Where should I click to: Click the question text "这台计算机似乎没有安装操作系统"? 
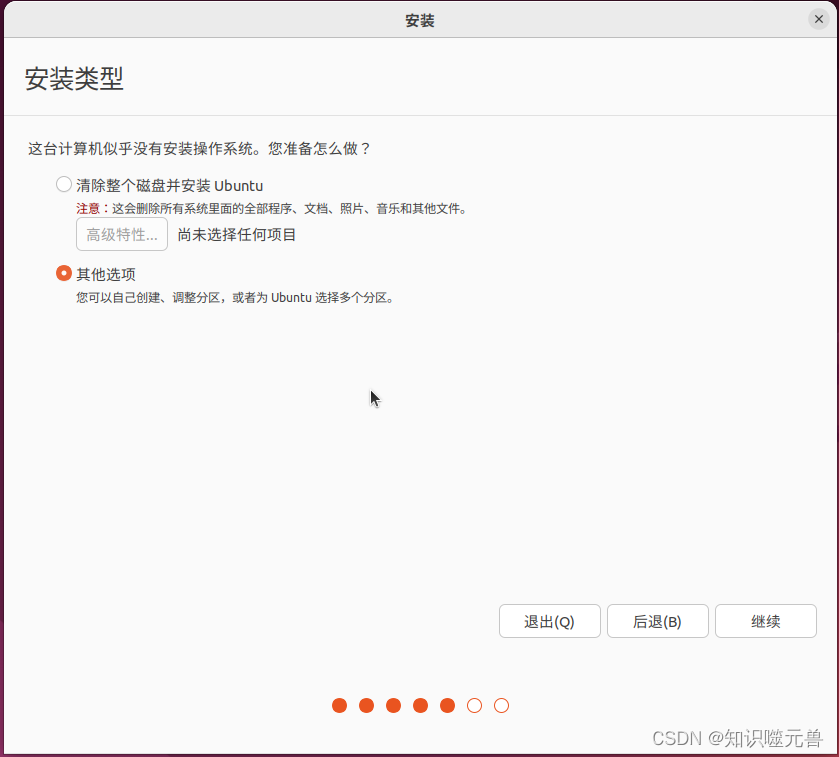[x=139, y=149]
